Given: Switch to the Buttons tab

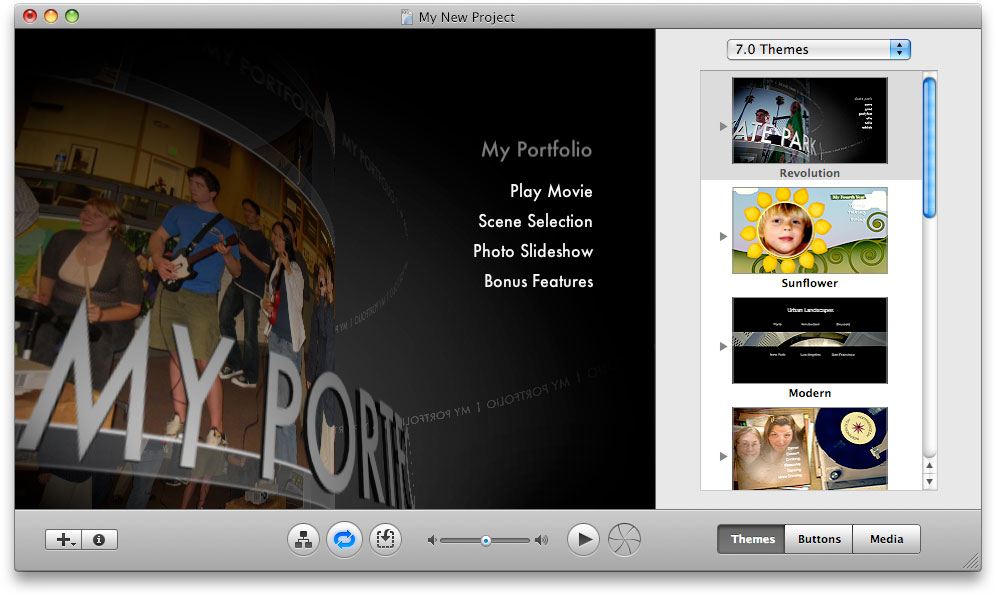Looking at the screenshot, I should (x=819, y=539).
